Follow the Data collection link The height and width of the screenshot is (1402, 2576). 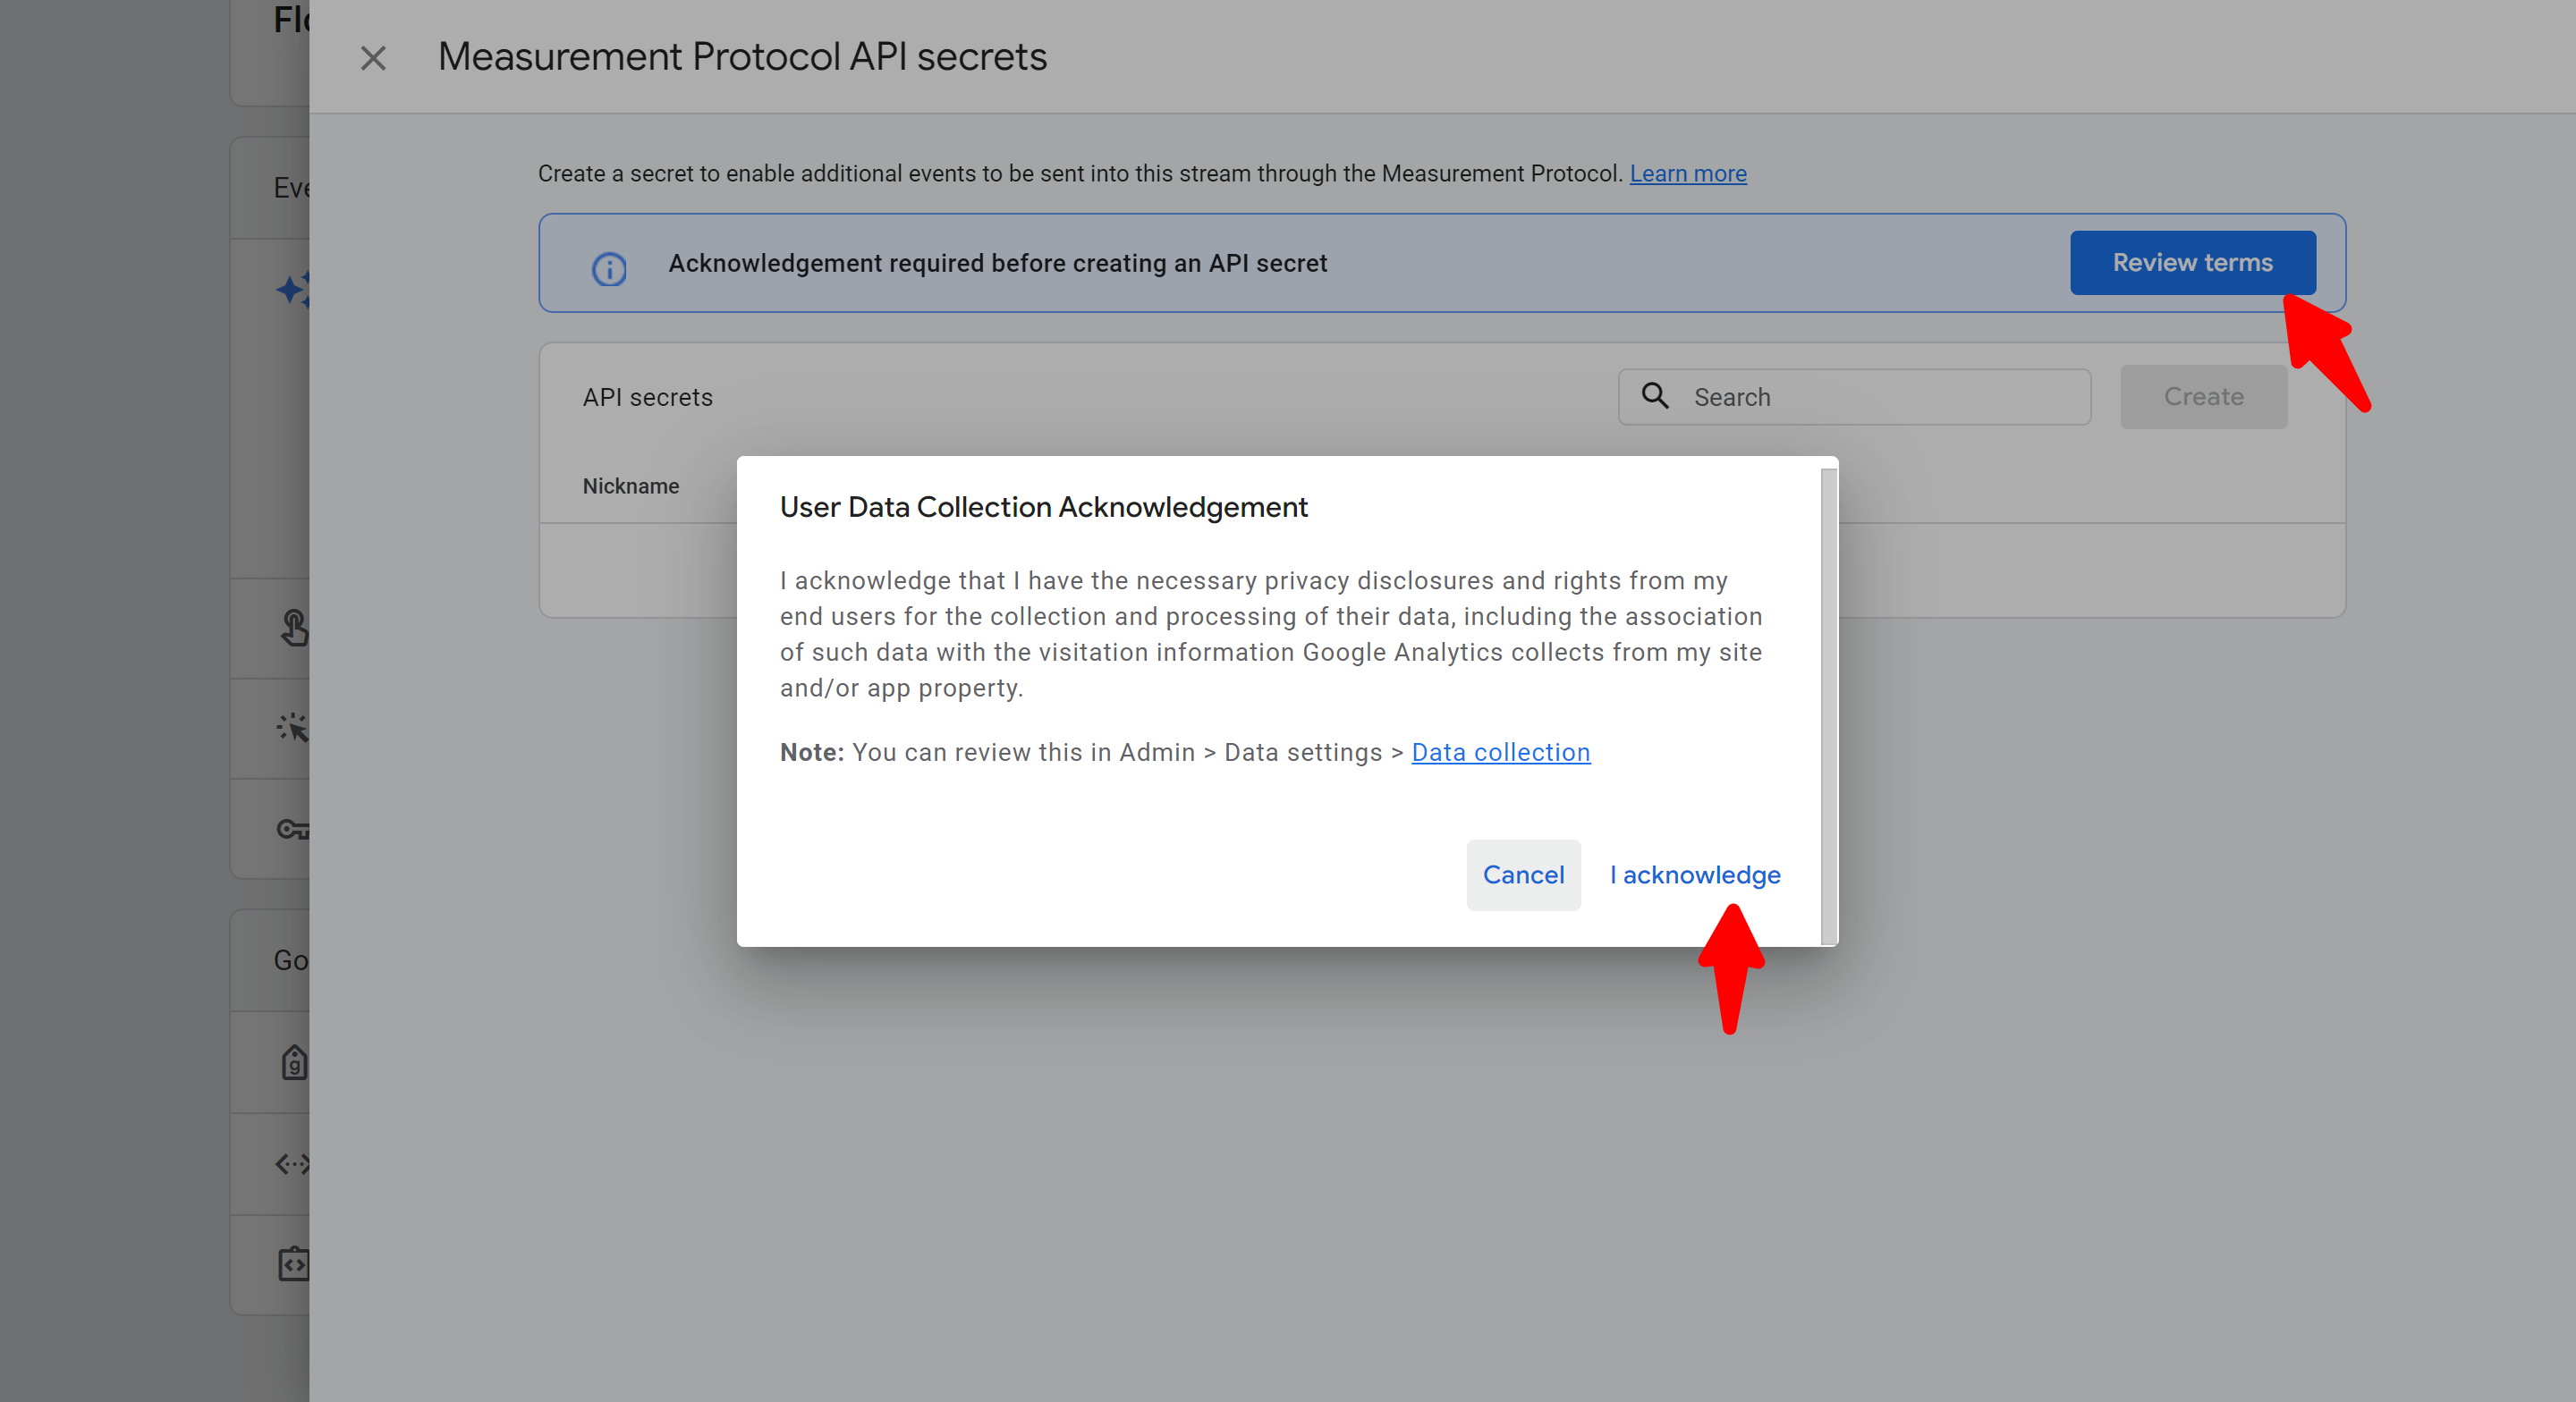[1500, 752]
